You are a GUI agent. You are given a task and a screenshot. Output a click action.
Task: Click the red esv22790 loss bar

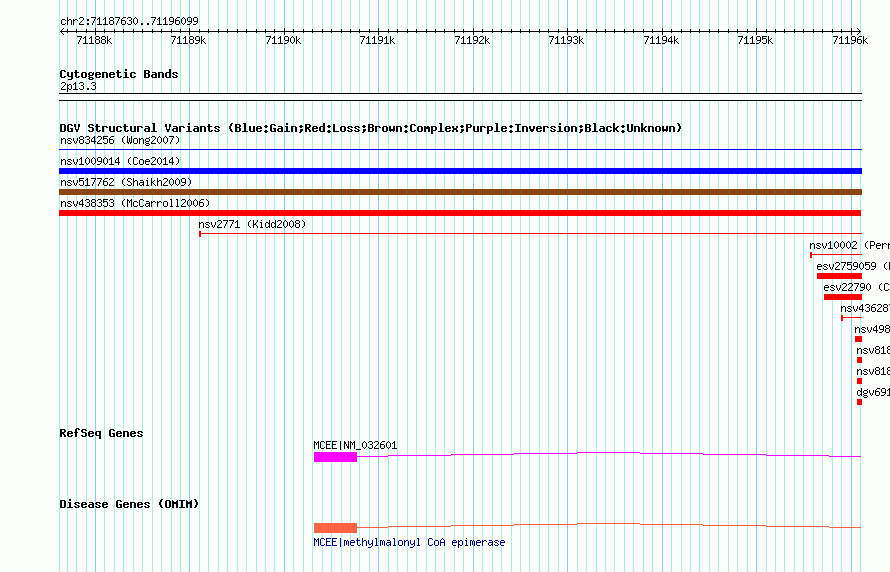(843, 297)
